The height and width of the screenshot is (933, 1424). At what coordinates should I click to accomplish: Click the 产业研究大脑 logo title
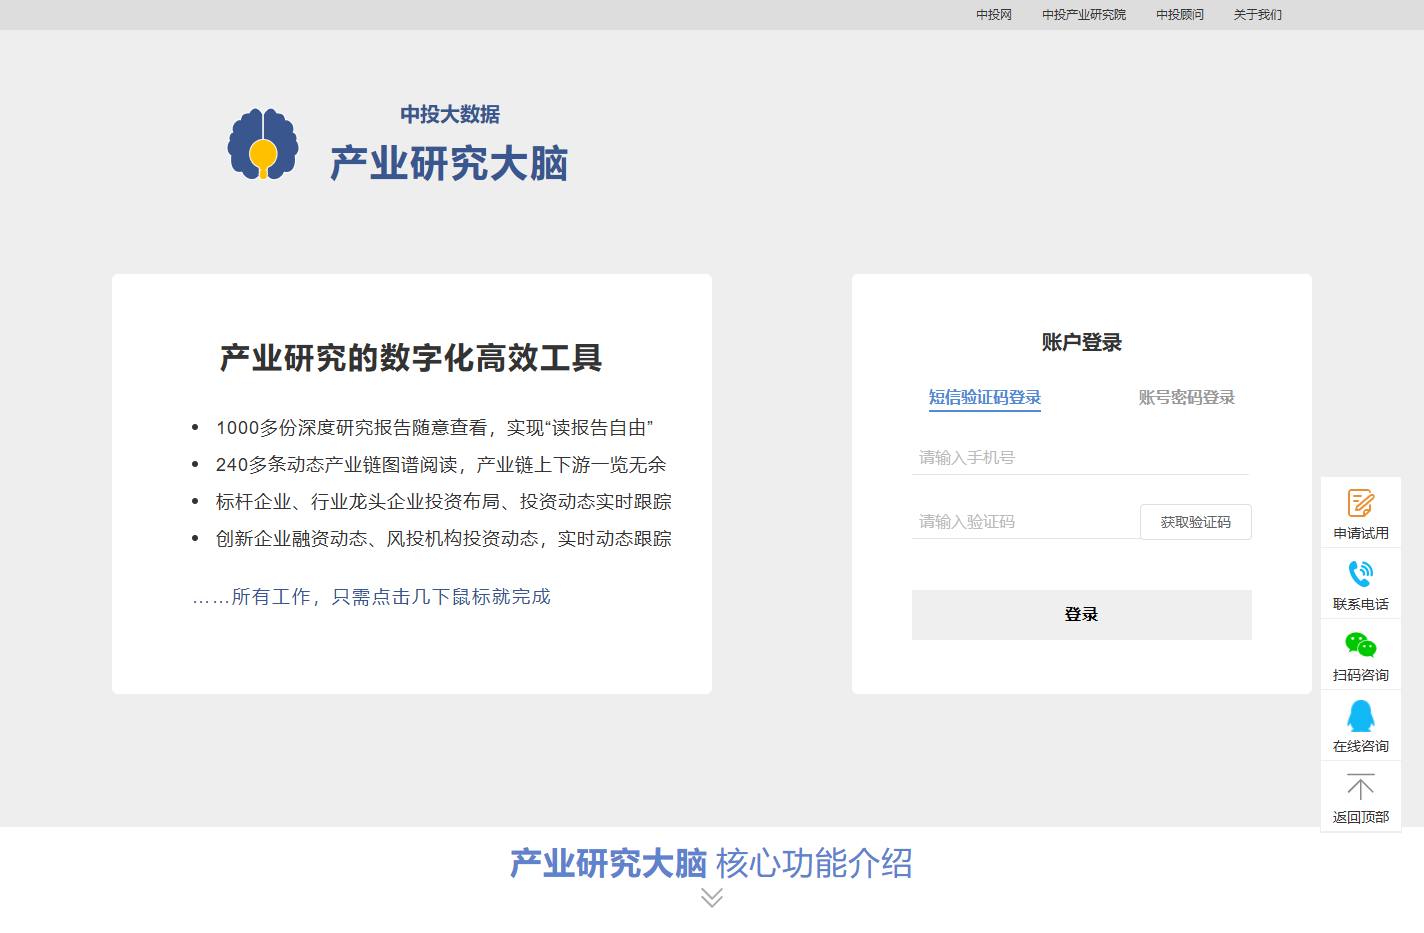449,164
